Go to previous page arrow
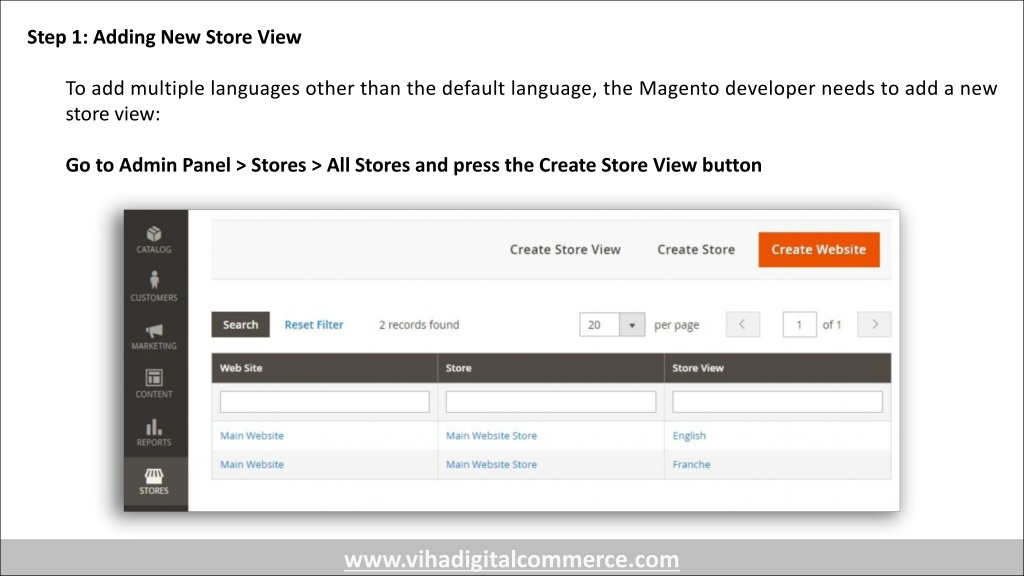The width and height of the screenshot is (1024, 576). coord(743,325)
